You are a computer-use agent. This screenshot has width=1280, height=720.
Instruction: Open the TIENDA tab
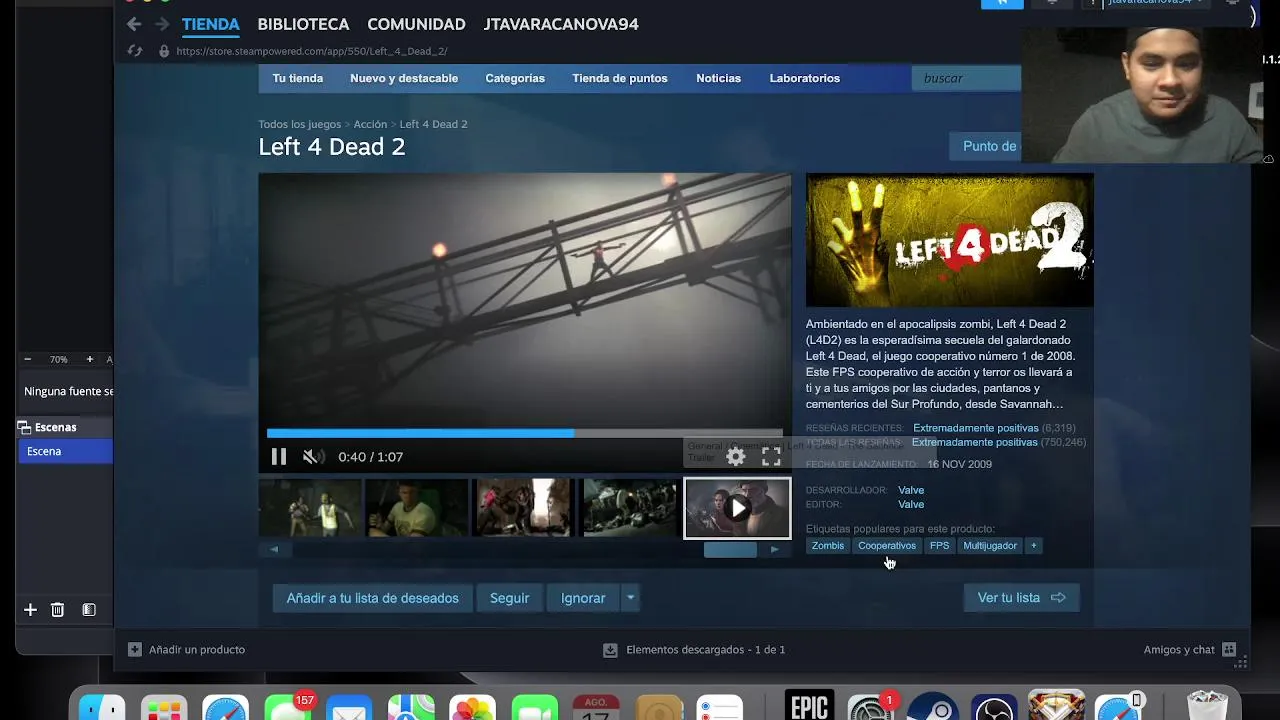click(x=210, y=24)
